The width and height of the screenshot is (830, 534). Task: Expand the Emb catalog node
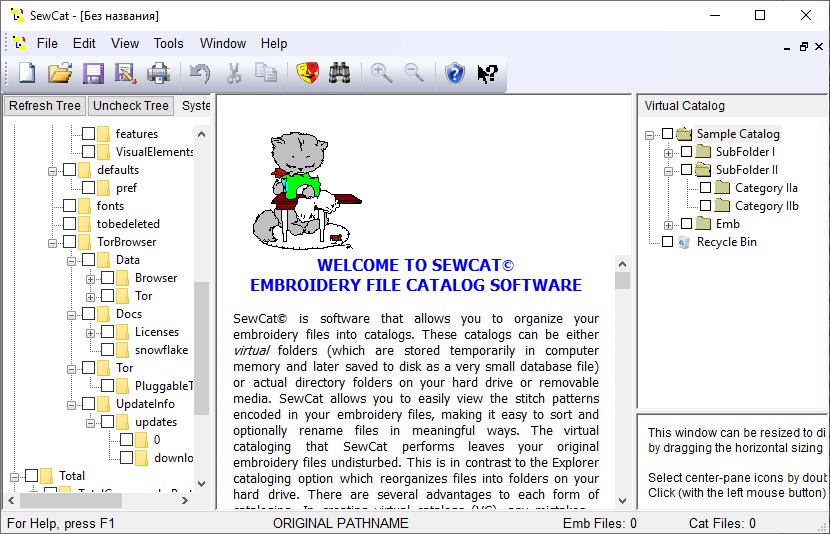pos(669,225)
